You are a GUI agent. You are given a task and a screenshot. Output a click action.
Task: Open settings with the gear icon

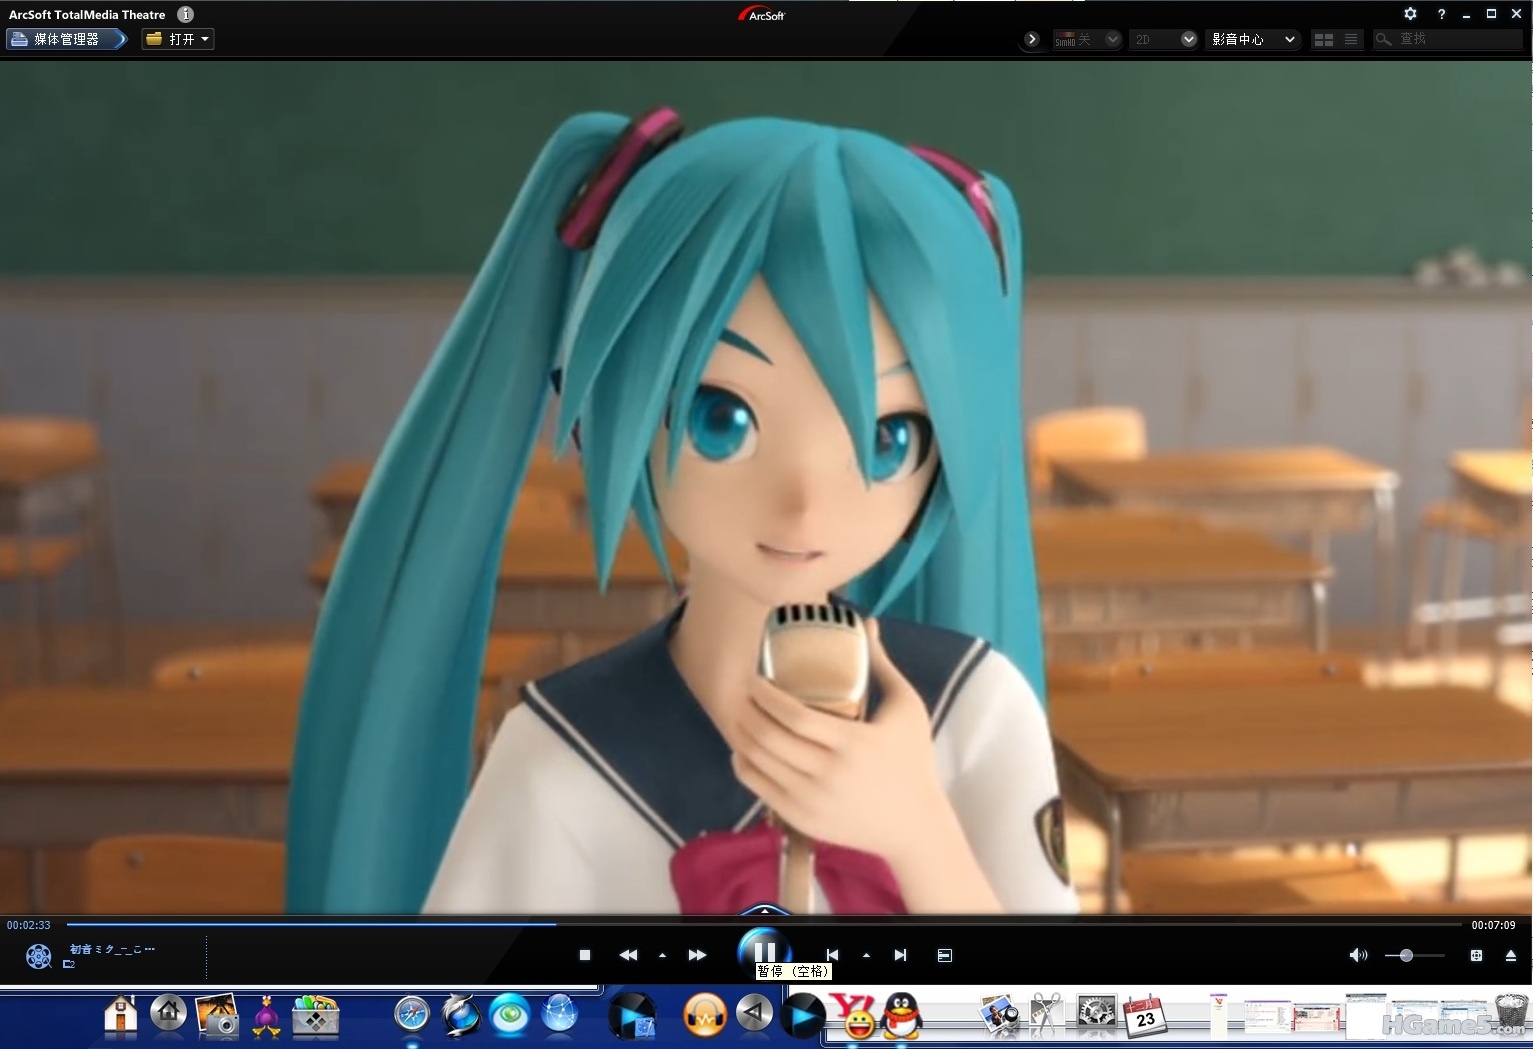click(1410, 14)
